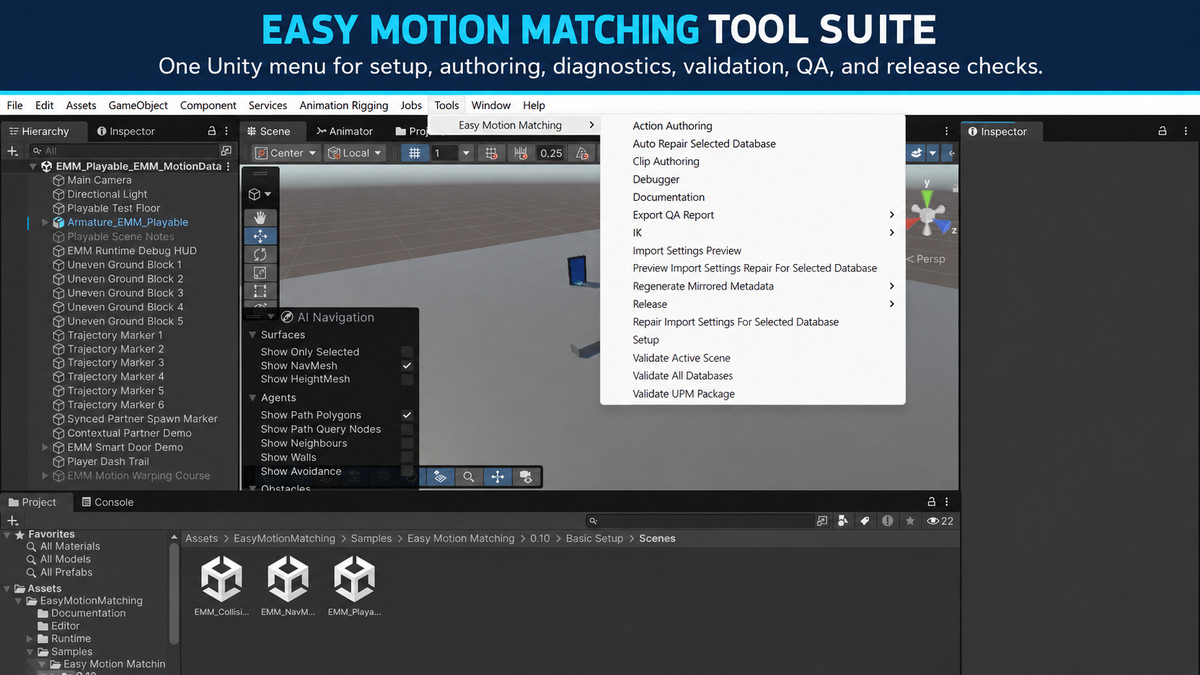Select the EMM_Collisi... scene asset thumbnail
The width and height of the screenshot is (1200, 675).
pos(222,587)
